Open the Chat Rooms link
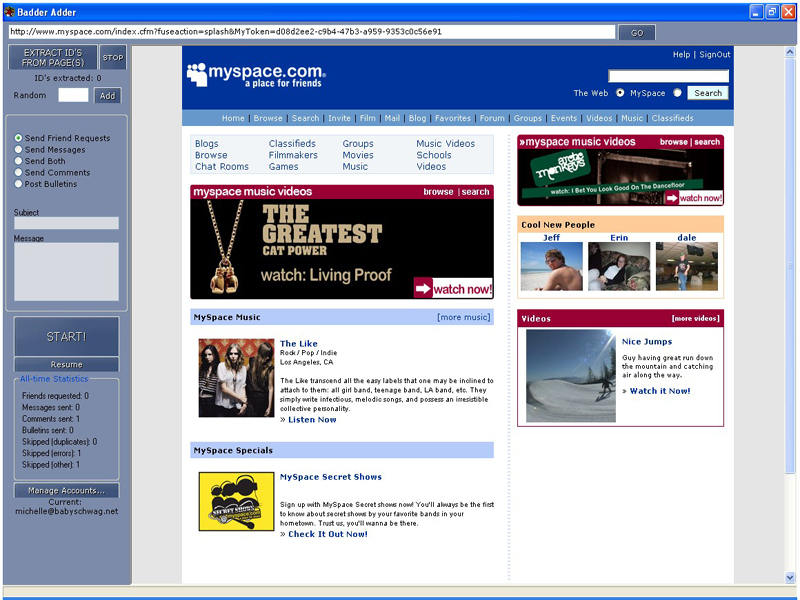 click(222, 166)
